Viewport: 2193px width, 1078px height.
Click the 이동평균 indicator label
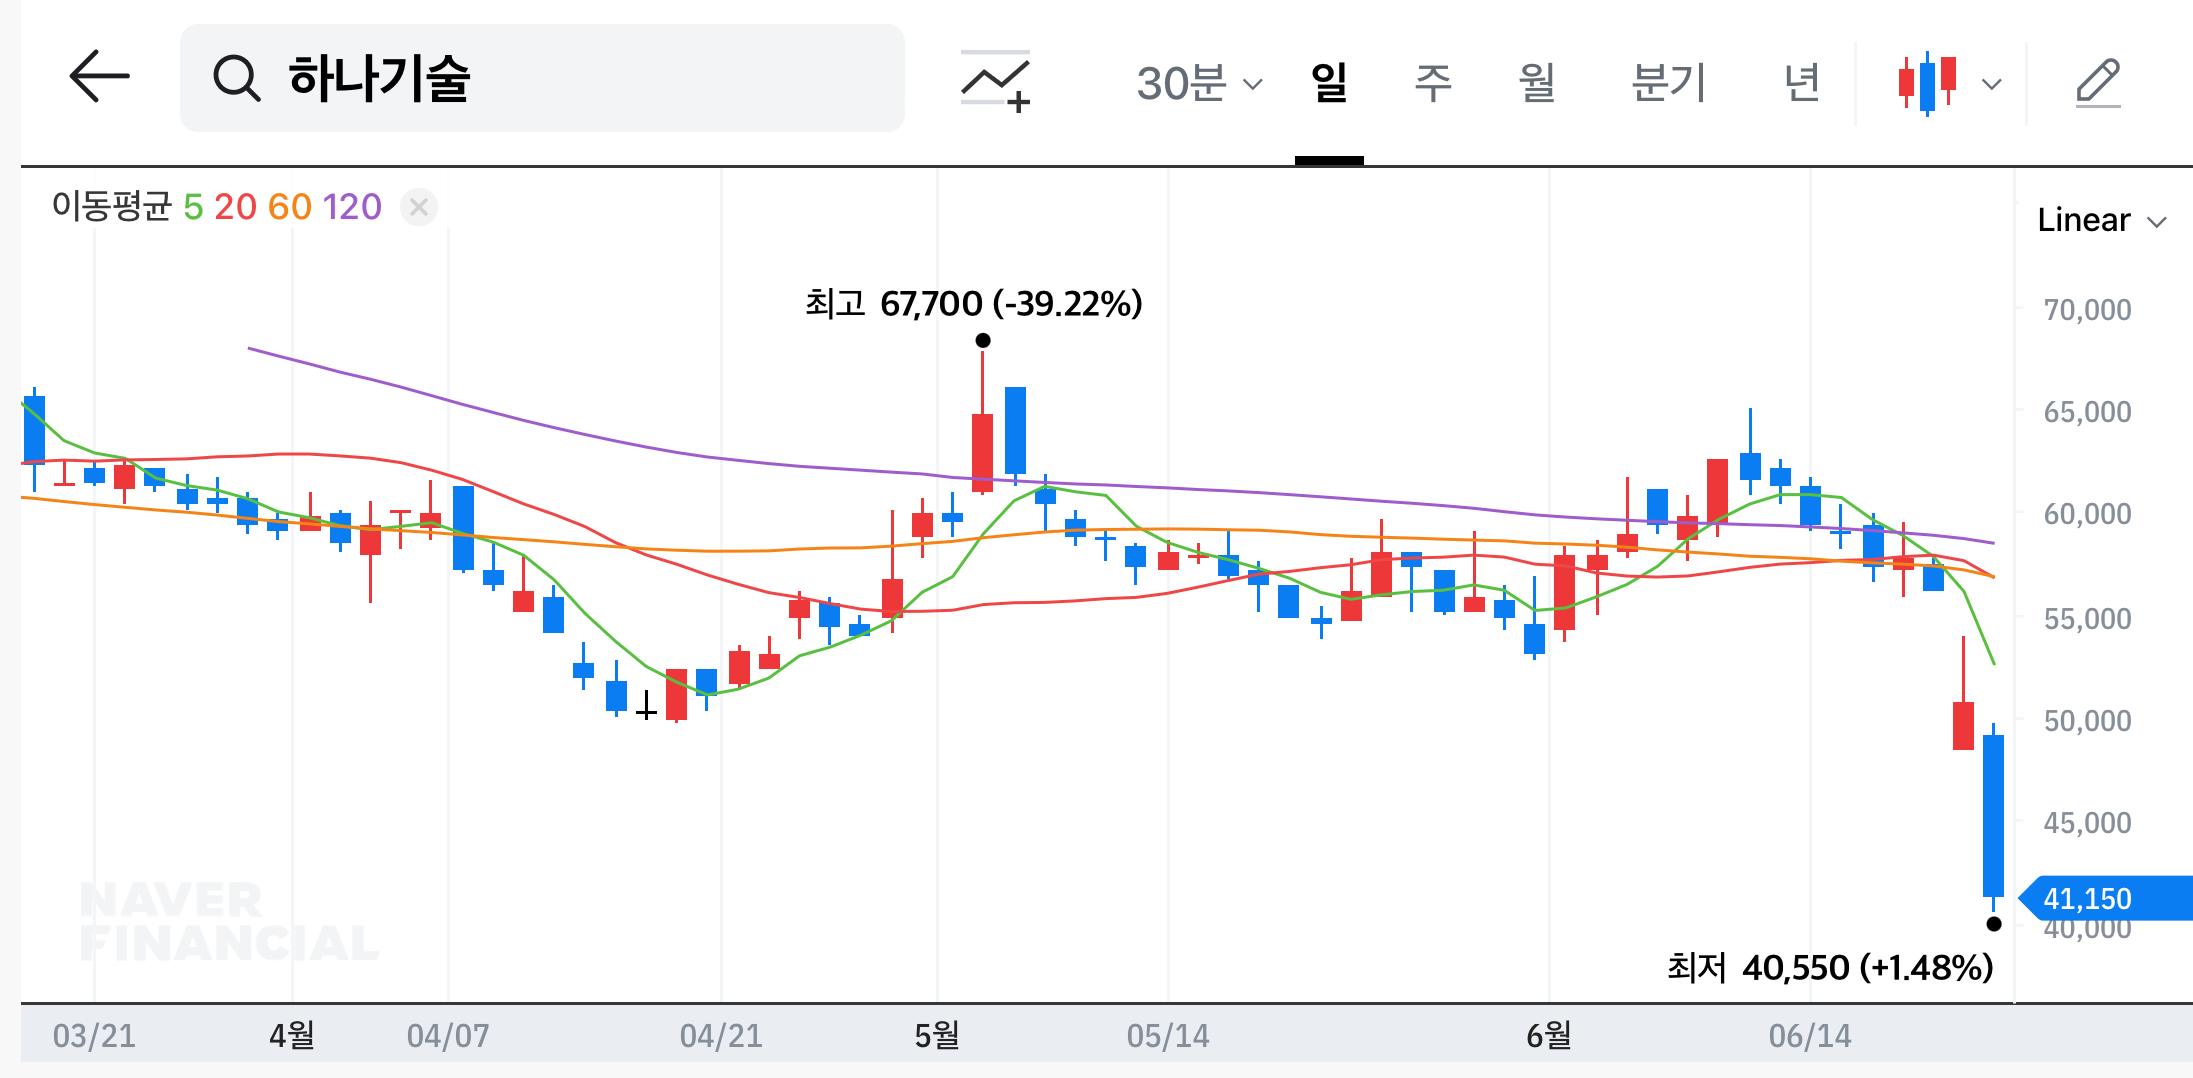point(112,207)
